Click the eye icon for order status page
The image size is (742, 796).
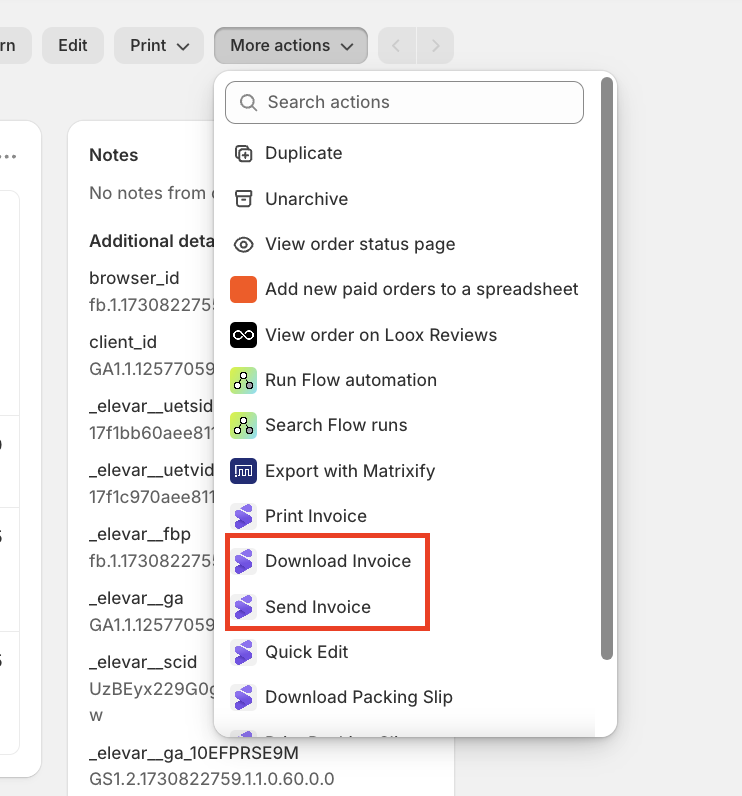[243, 245]
